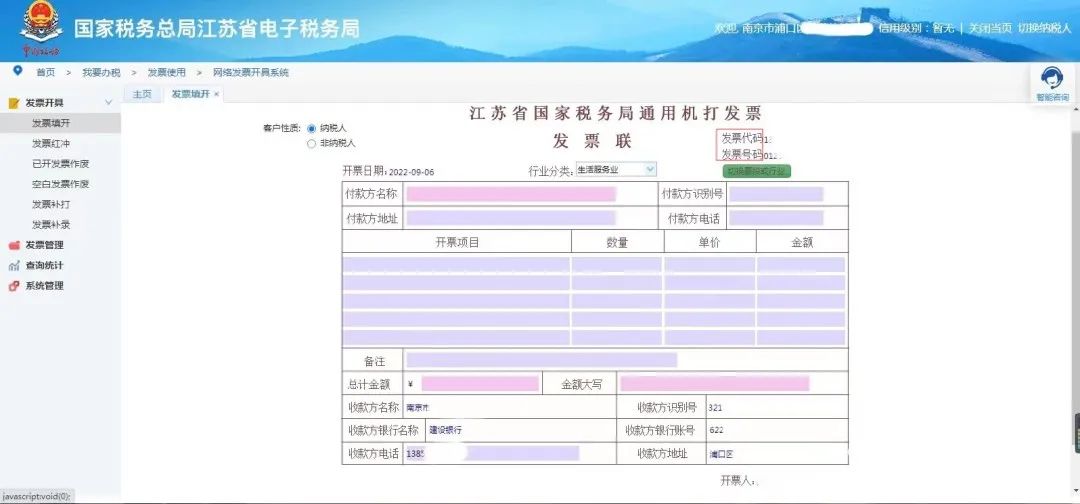This screenshot has height=504, width=1080.
Task: Click the 关闭当页 link in header
Action: [x=990, y=28]
